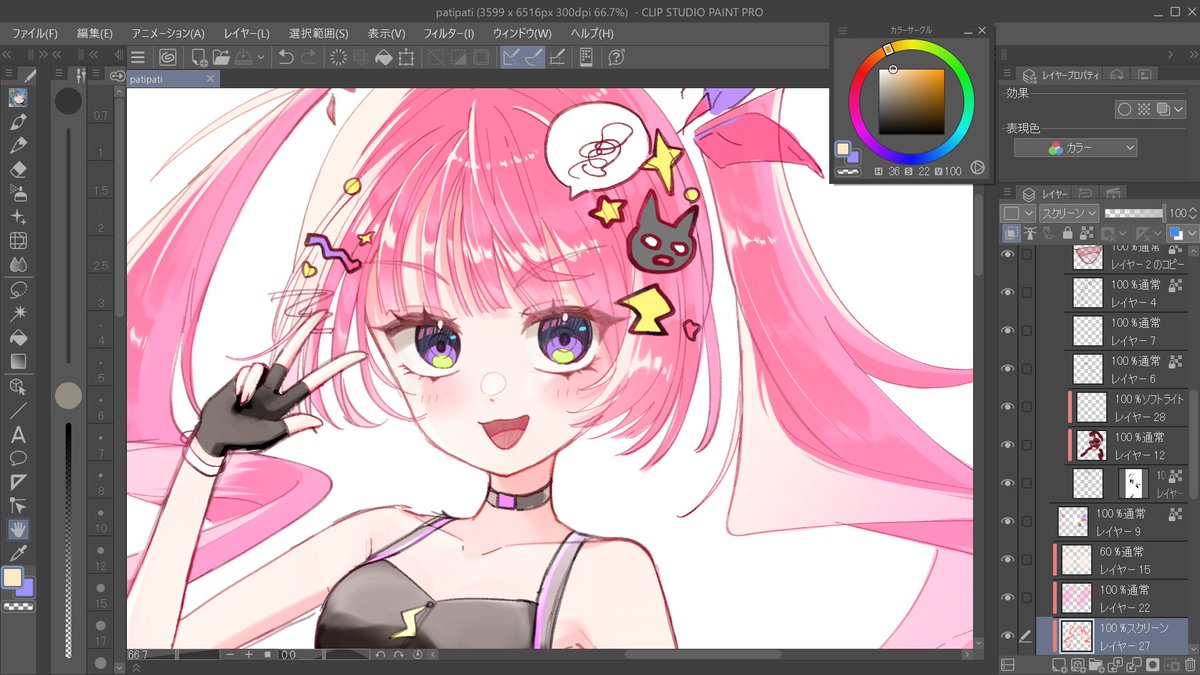This screenshot has width=1200, height=675.
Task: Click the Scale/Rotate transform icon
Action: [407, 57]
